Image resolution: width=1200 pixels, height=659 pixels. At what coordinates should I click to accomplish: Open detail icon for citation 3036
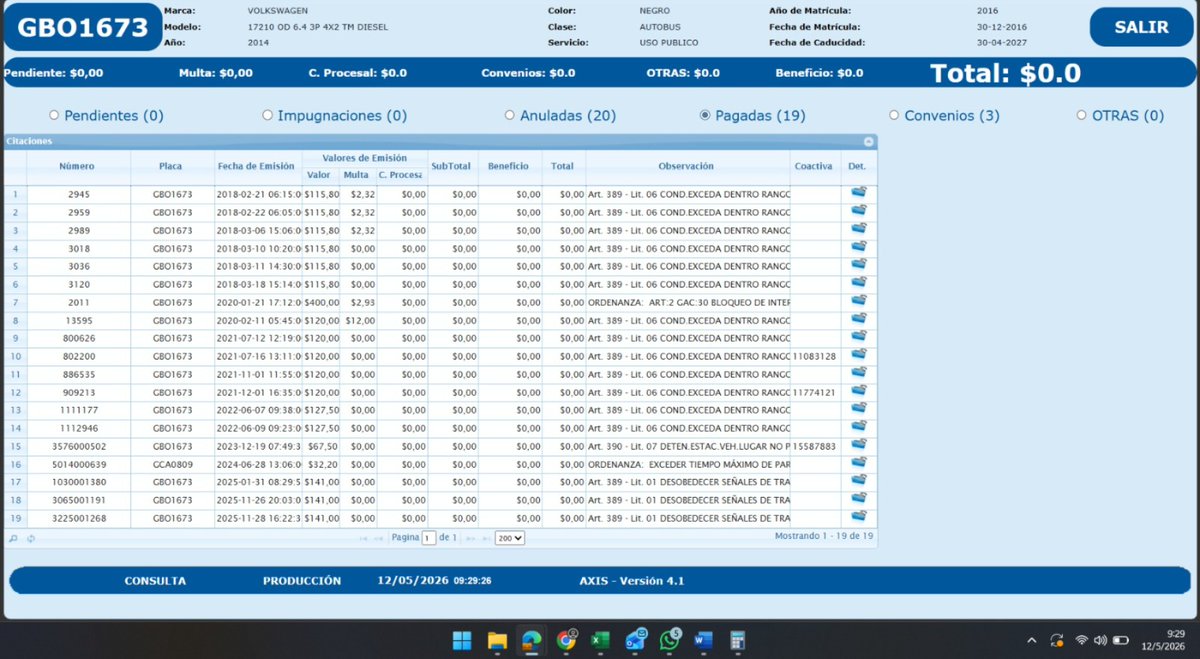pyautogui.click(x=858, y=265)
